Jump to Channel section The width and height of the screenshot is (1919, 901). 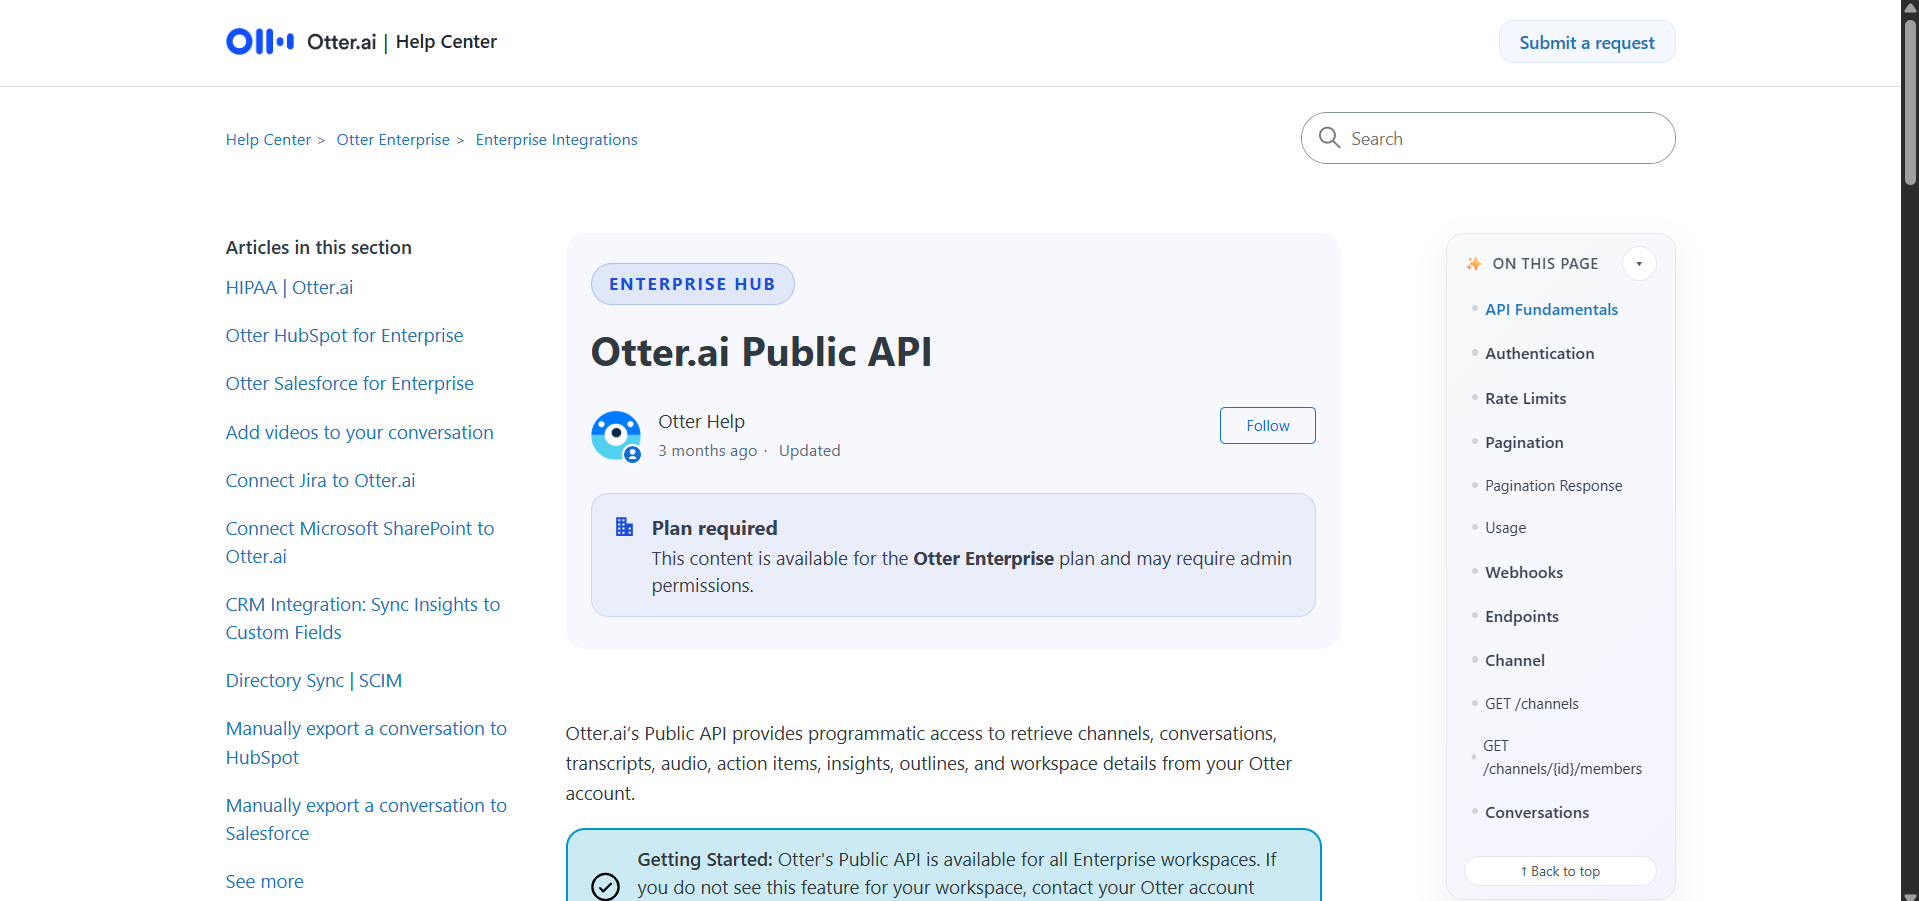[x=1515, y=661]
